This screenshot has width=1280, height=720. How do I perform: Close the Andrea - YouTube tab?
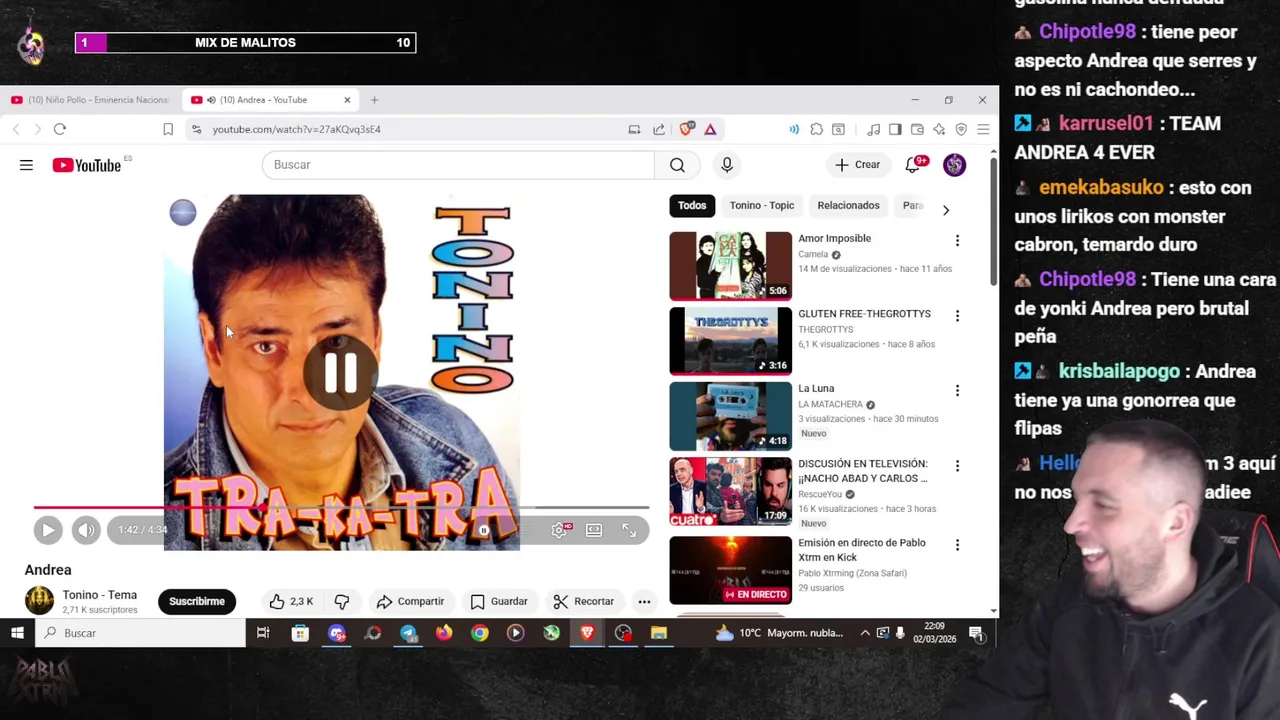tap(347, 100)
